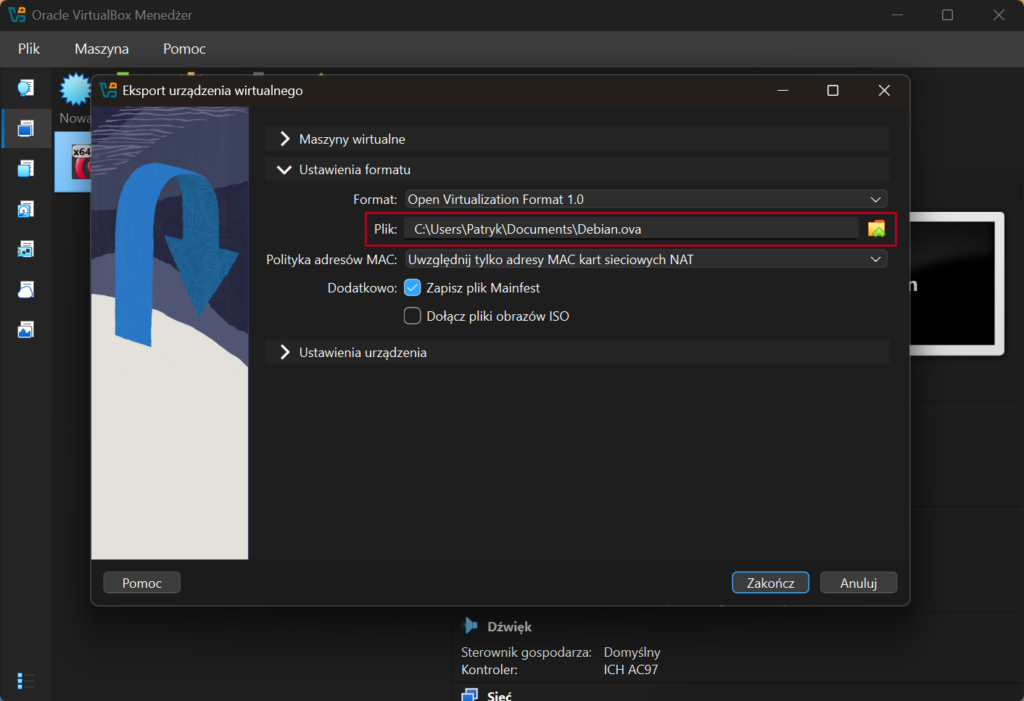Open the Polityka adresów MAC dropdown
This screenshot has width=1024, height=701.
tap(645, 259)
